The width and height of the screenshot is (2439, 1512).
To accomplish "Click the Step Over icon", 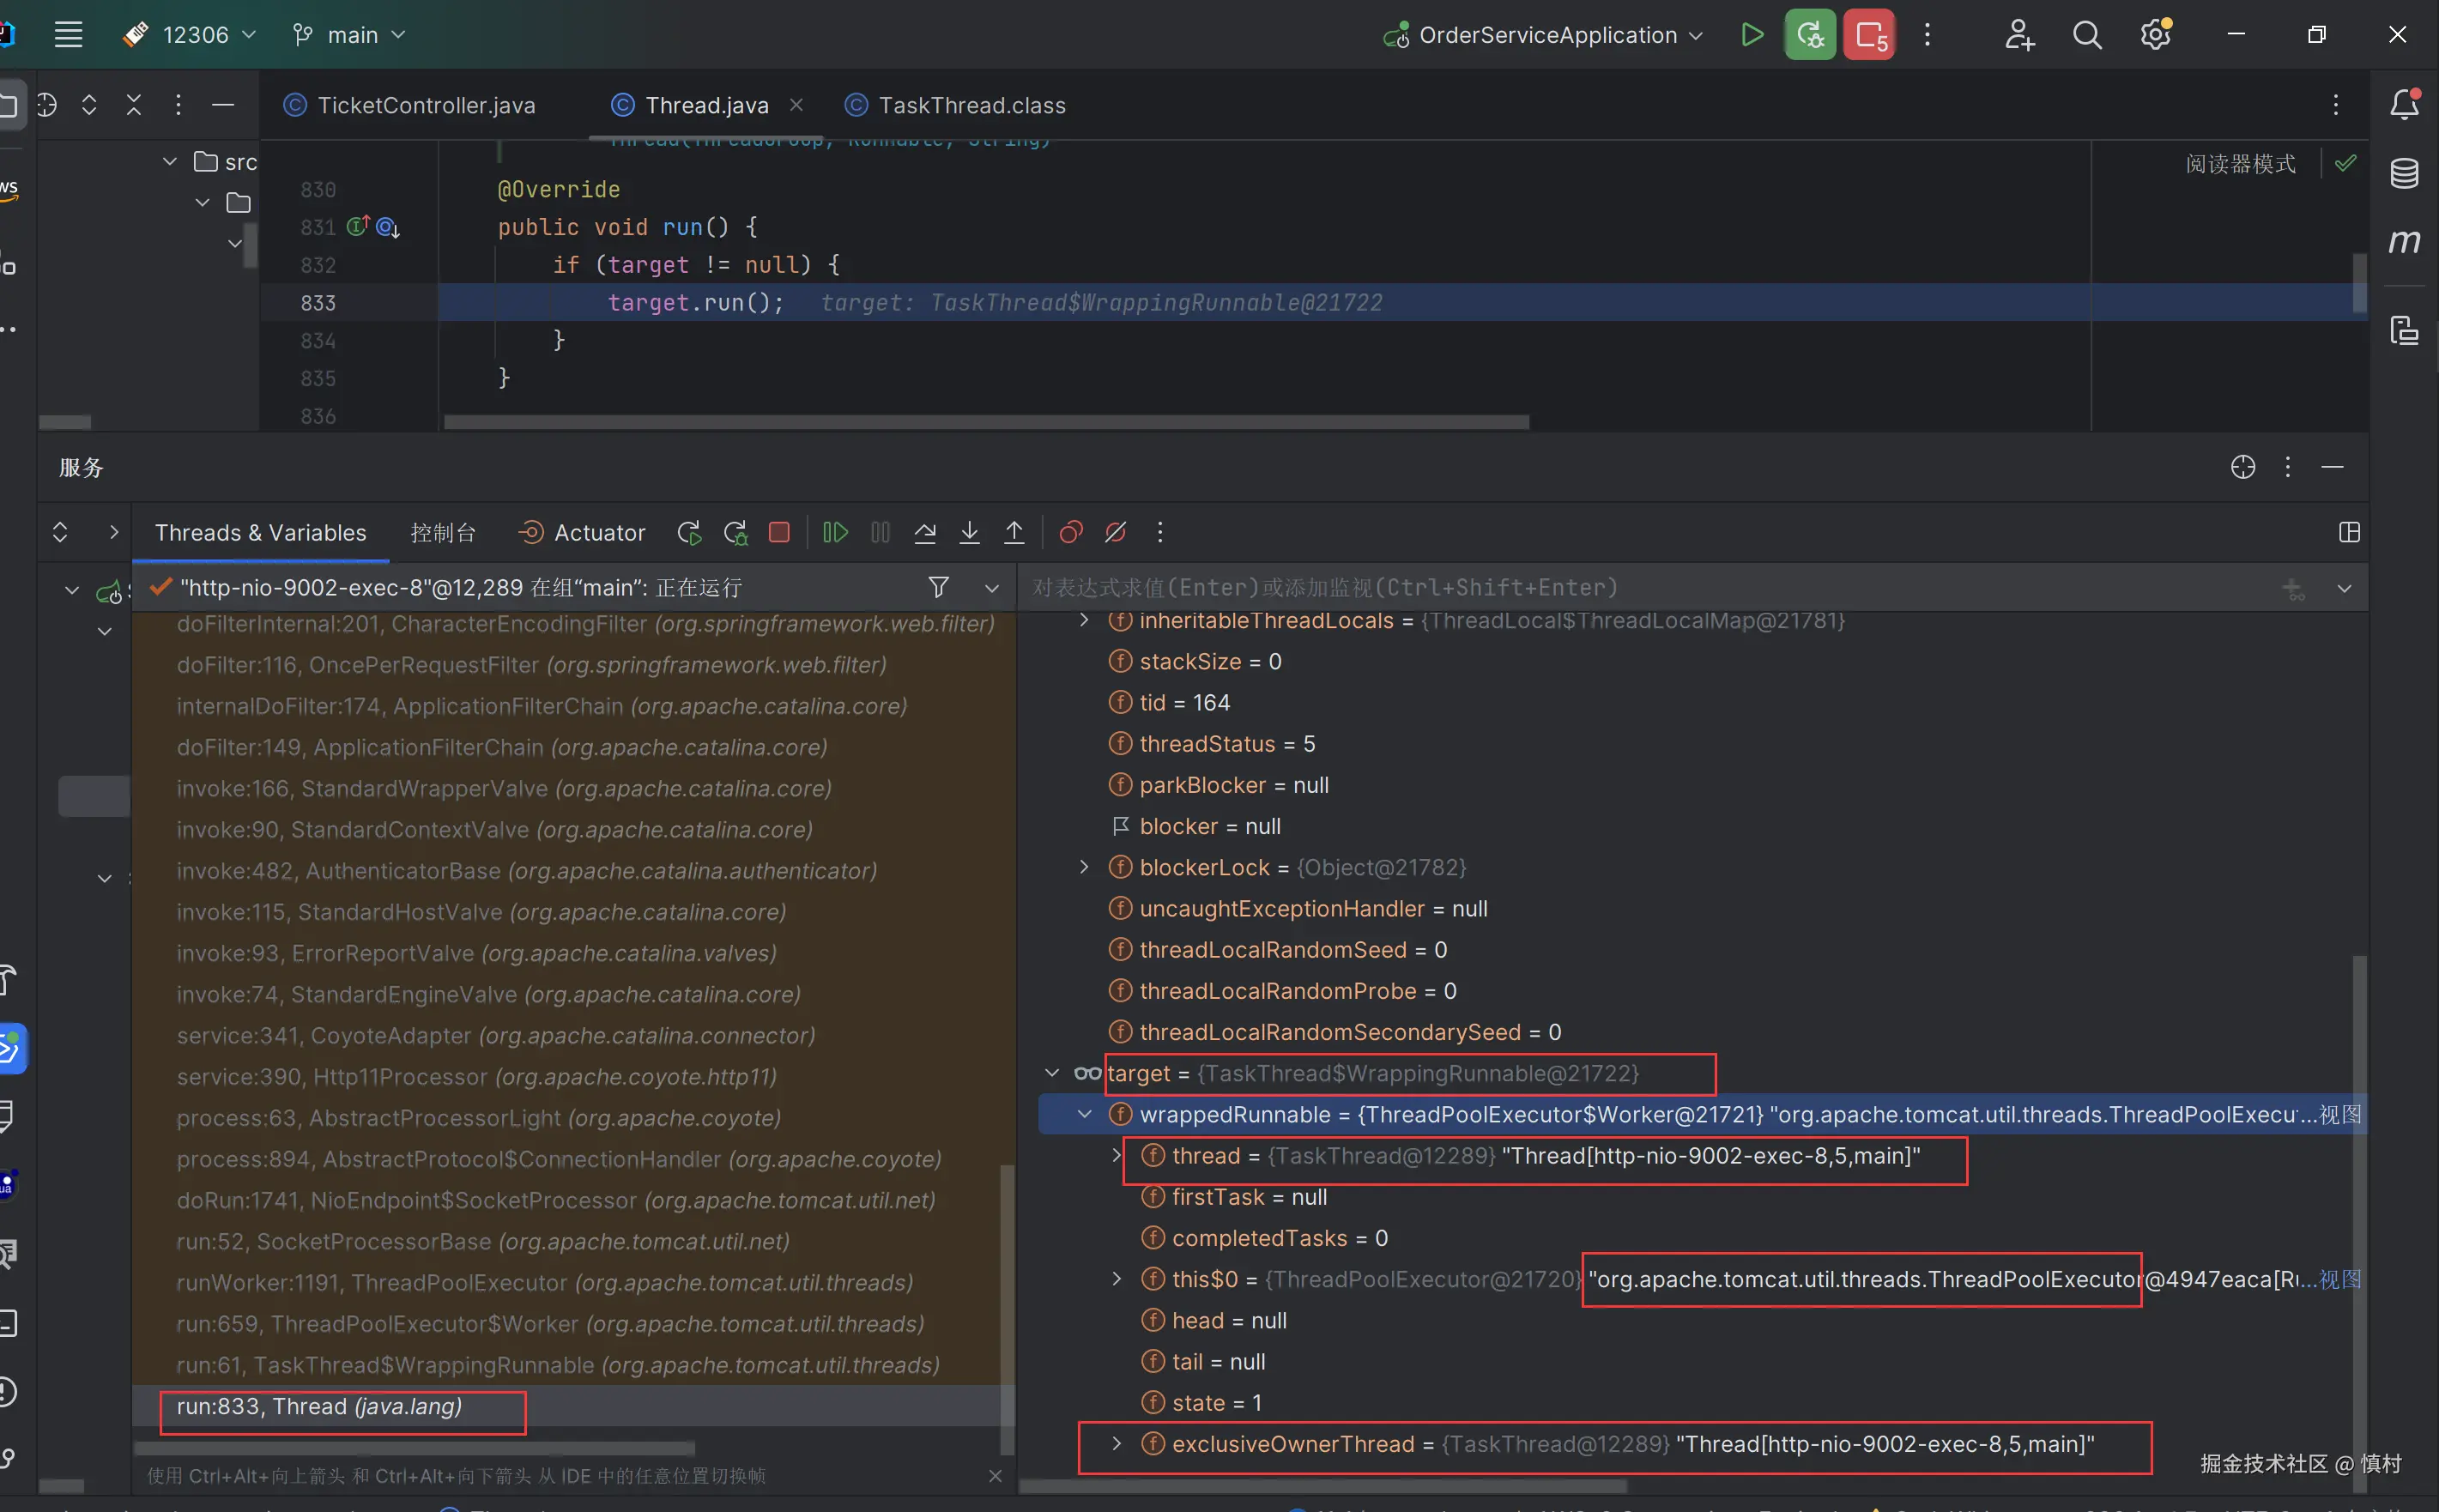I will pyautogui.click(x=925, y=532).
